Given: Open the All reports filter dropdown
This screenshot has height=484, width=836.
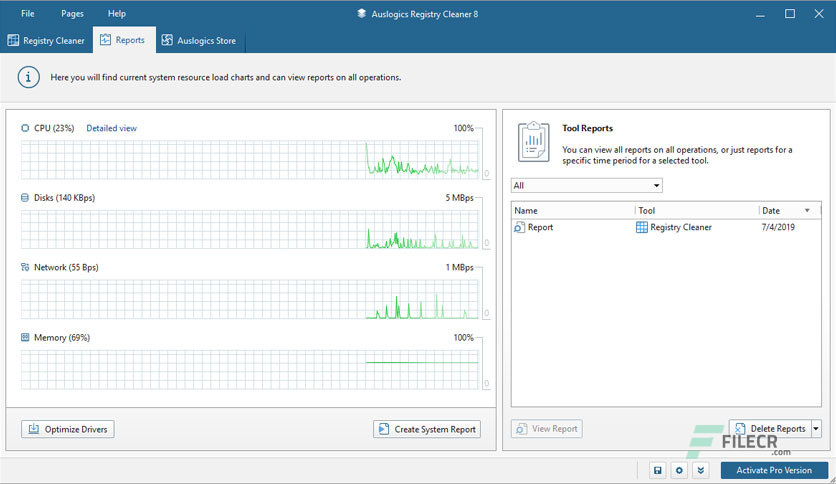Looking at the screenshot, I should click(x=586, y=185).
